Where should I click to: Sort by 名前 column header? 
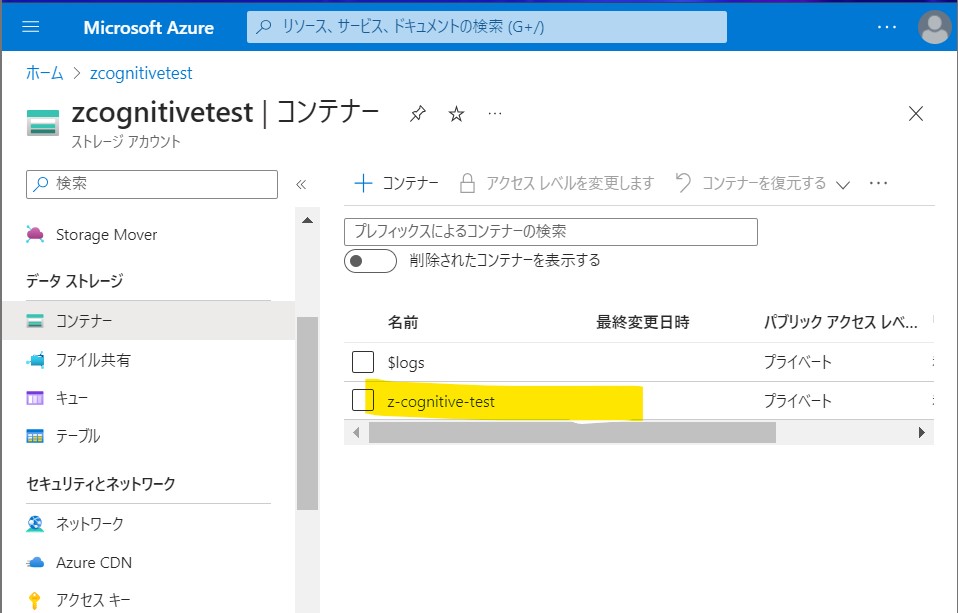[403, 322]
